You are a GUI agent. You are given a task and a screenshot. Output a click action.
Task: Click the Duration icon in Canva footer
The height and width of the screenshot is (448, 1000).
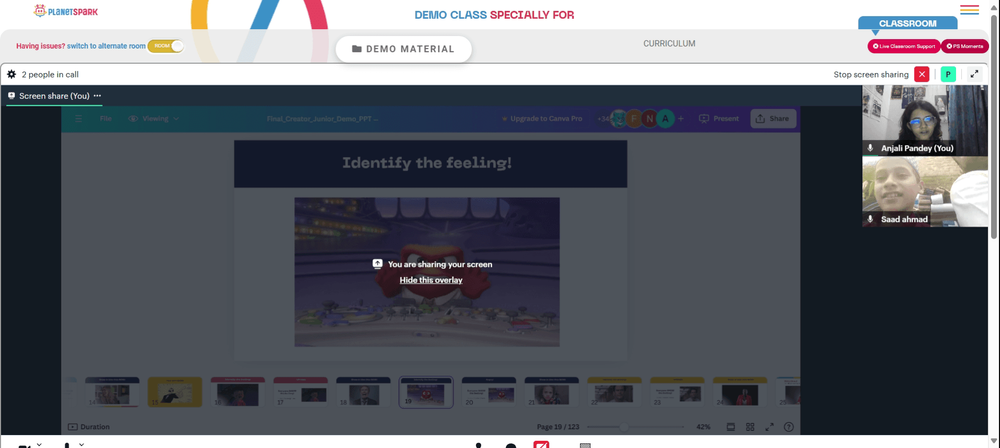point(73,427)
